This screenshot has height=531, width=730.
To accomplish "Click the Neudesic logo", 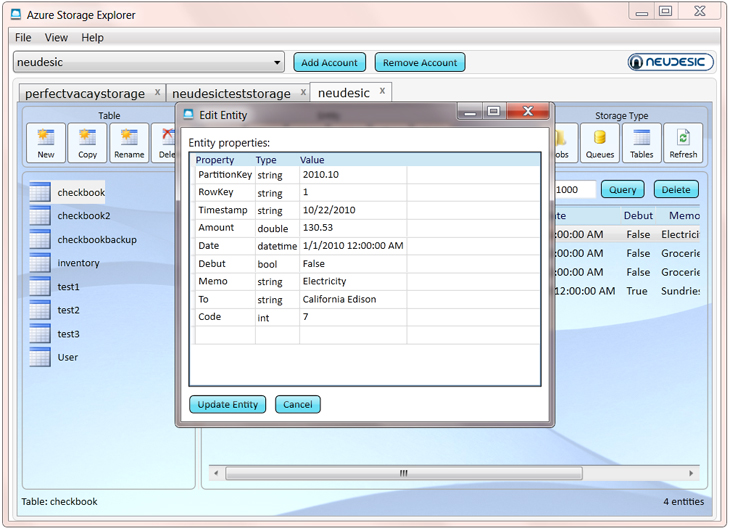I will click(670, 62).
